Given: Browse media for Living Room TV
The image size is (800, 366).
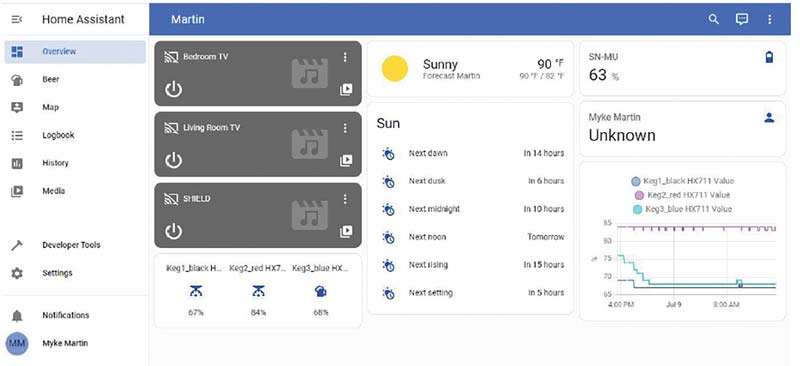Looking at the screenshot, I should pos(346,161).
